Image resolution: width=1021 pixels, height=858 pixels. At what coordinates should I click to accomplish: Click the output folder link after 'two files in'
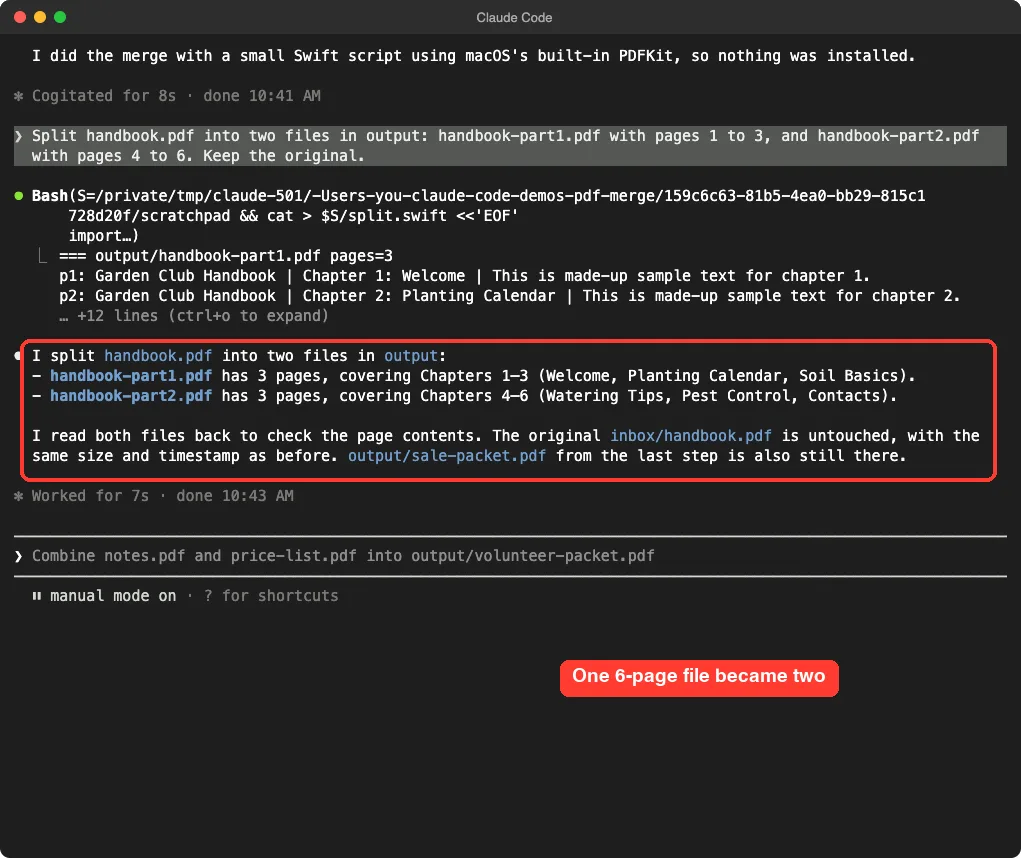point(411,355)
